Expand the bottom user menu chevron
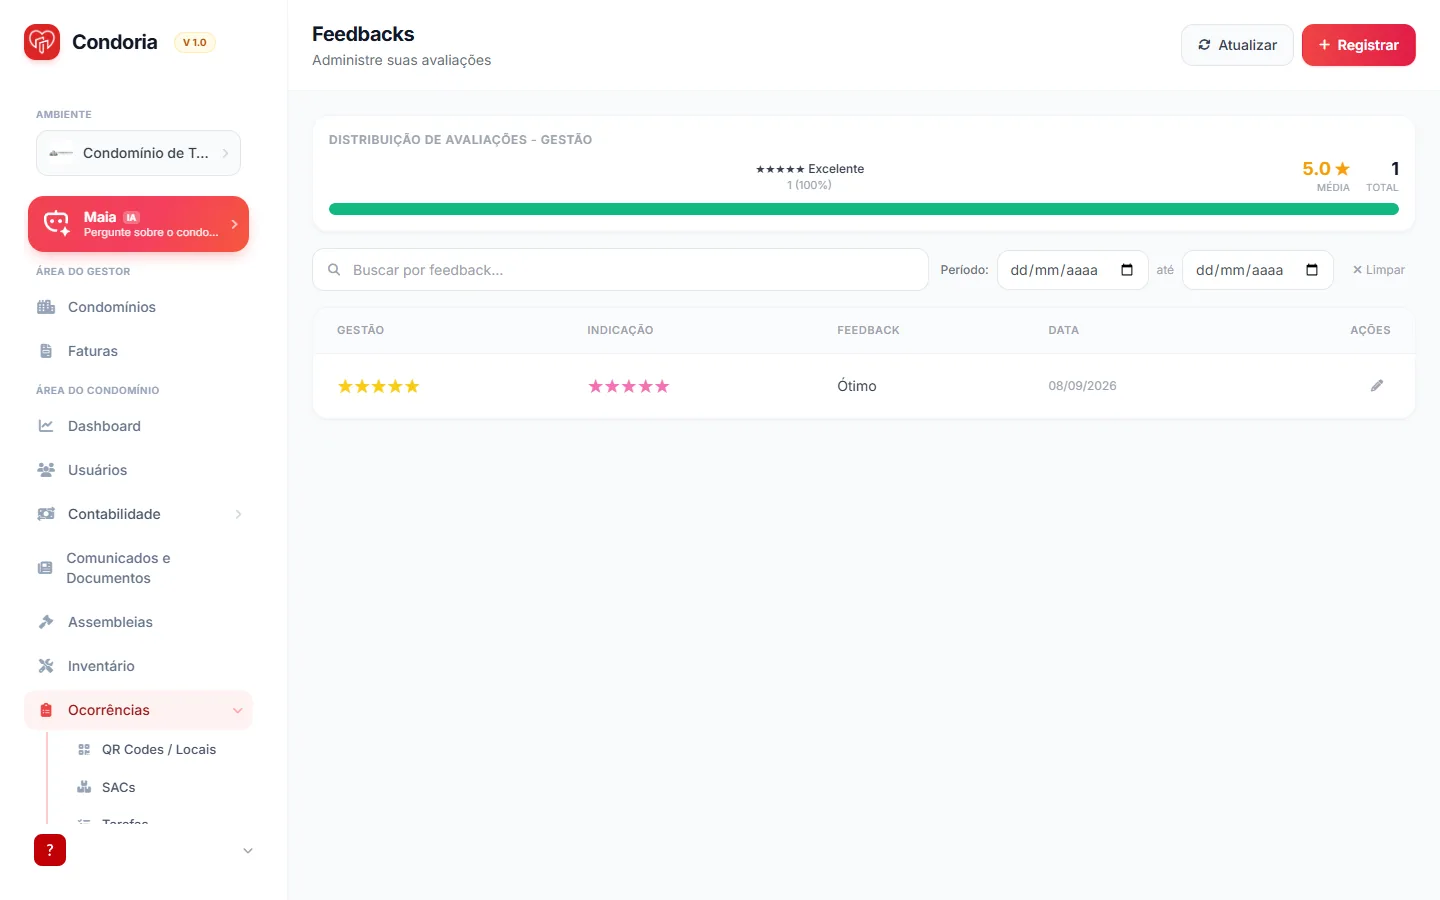1440x900 pixels. (248, 851)
